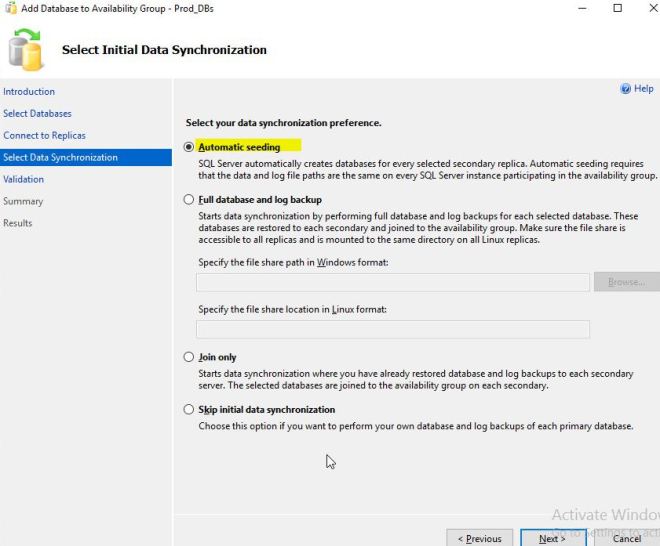The width and height of the screenshot is (660, 546).
Task: Go to the Introduction wizard step
Action: [29, 92]
